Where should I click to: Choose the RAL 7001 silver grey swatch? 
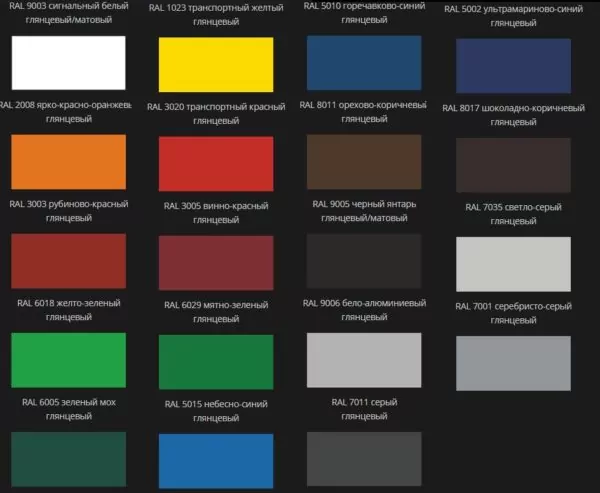click(514, 363)
